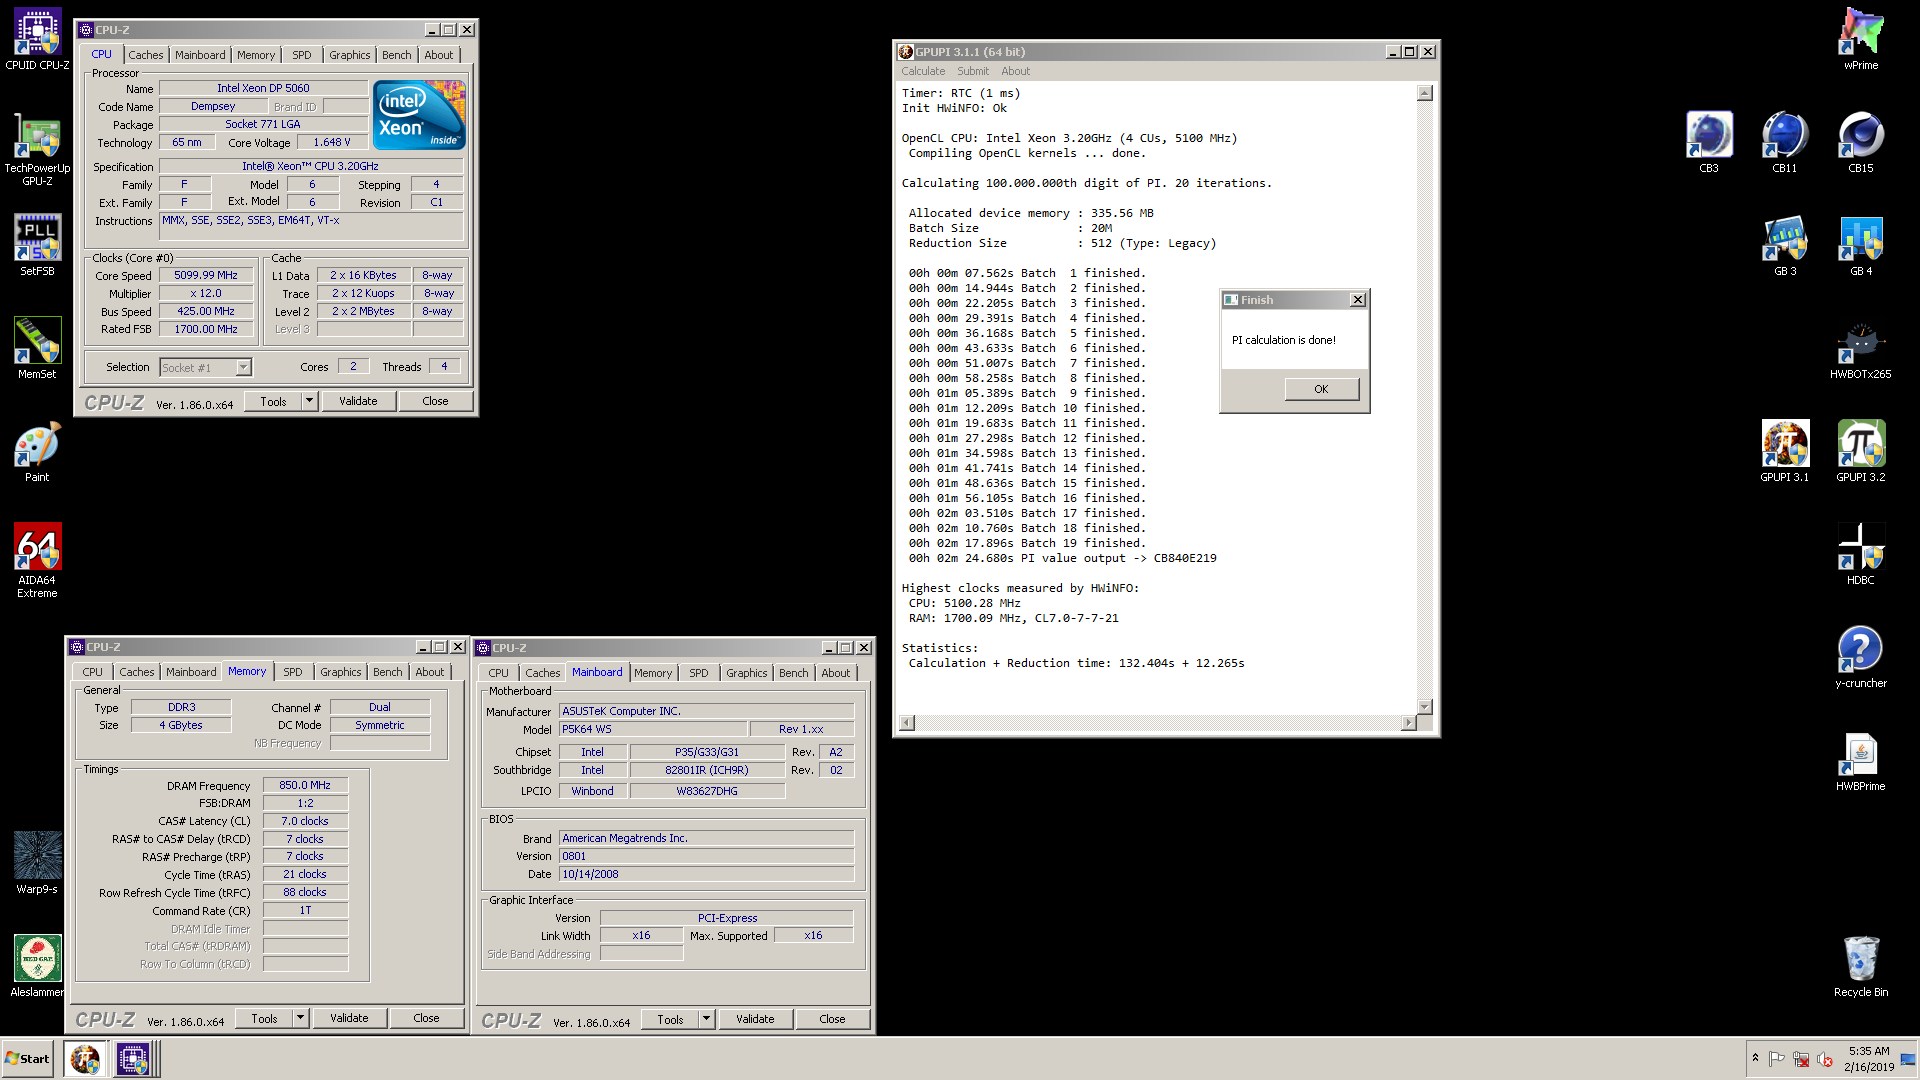The image size is (1920, 1080).
Task: Open the GPUPI 3.2 desktop icon
Action: pos(1860,451)
